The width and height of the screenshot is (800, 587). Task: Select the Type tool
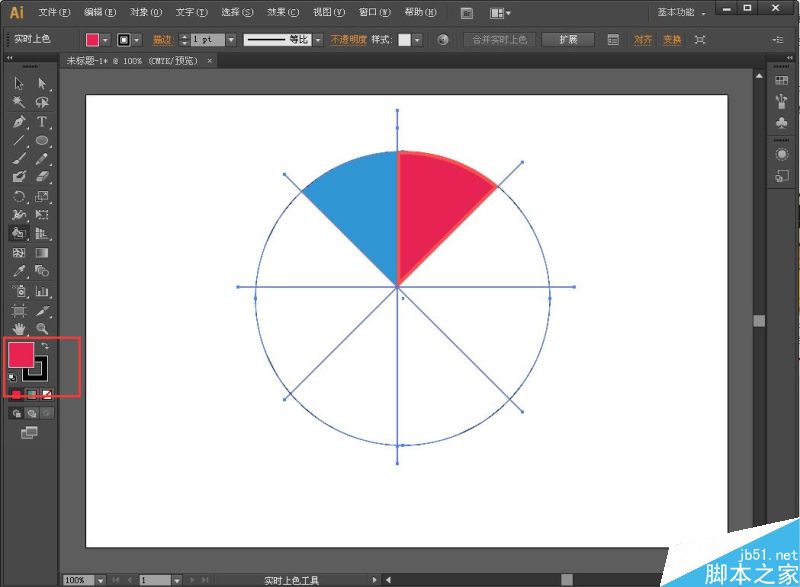coord(42,122)
